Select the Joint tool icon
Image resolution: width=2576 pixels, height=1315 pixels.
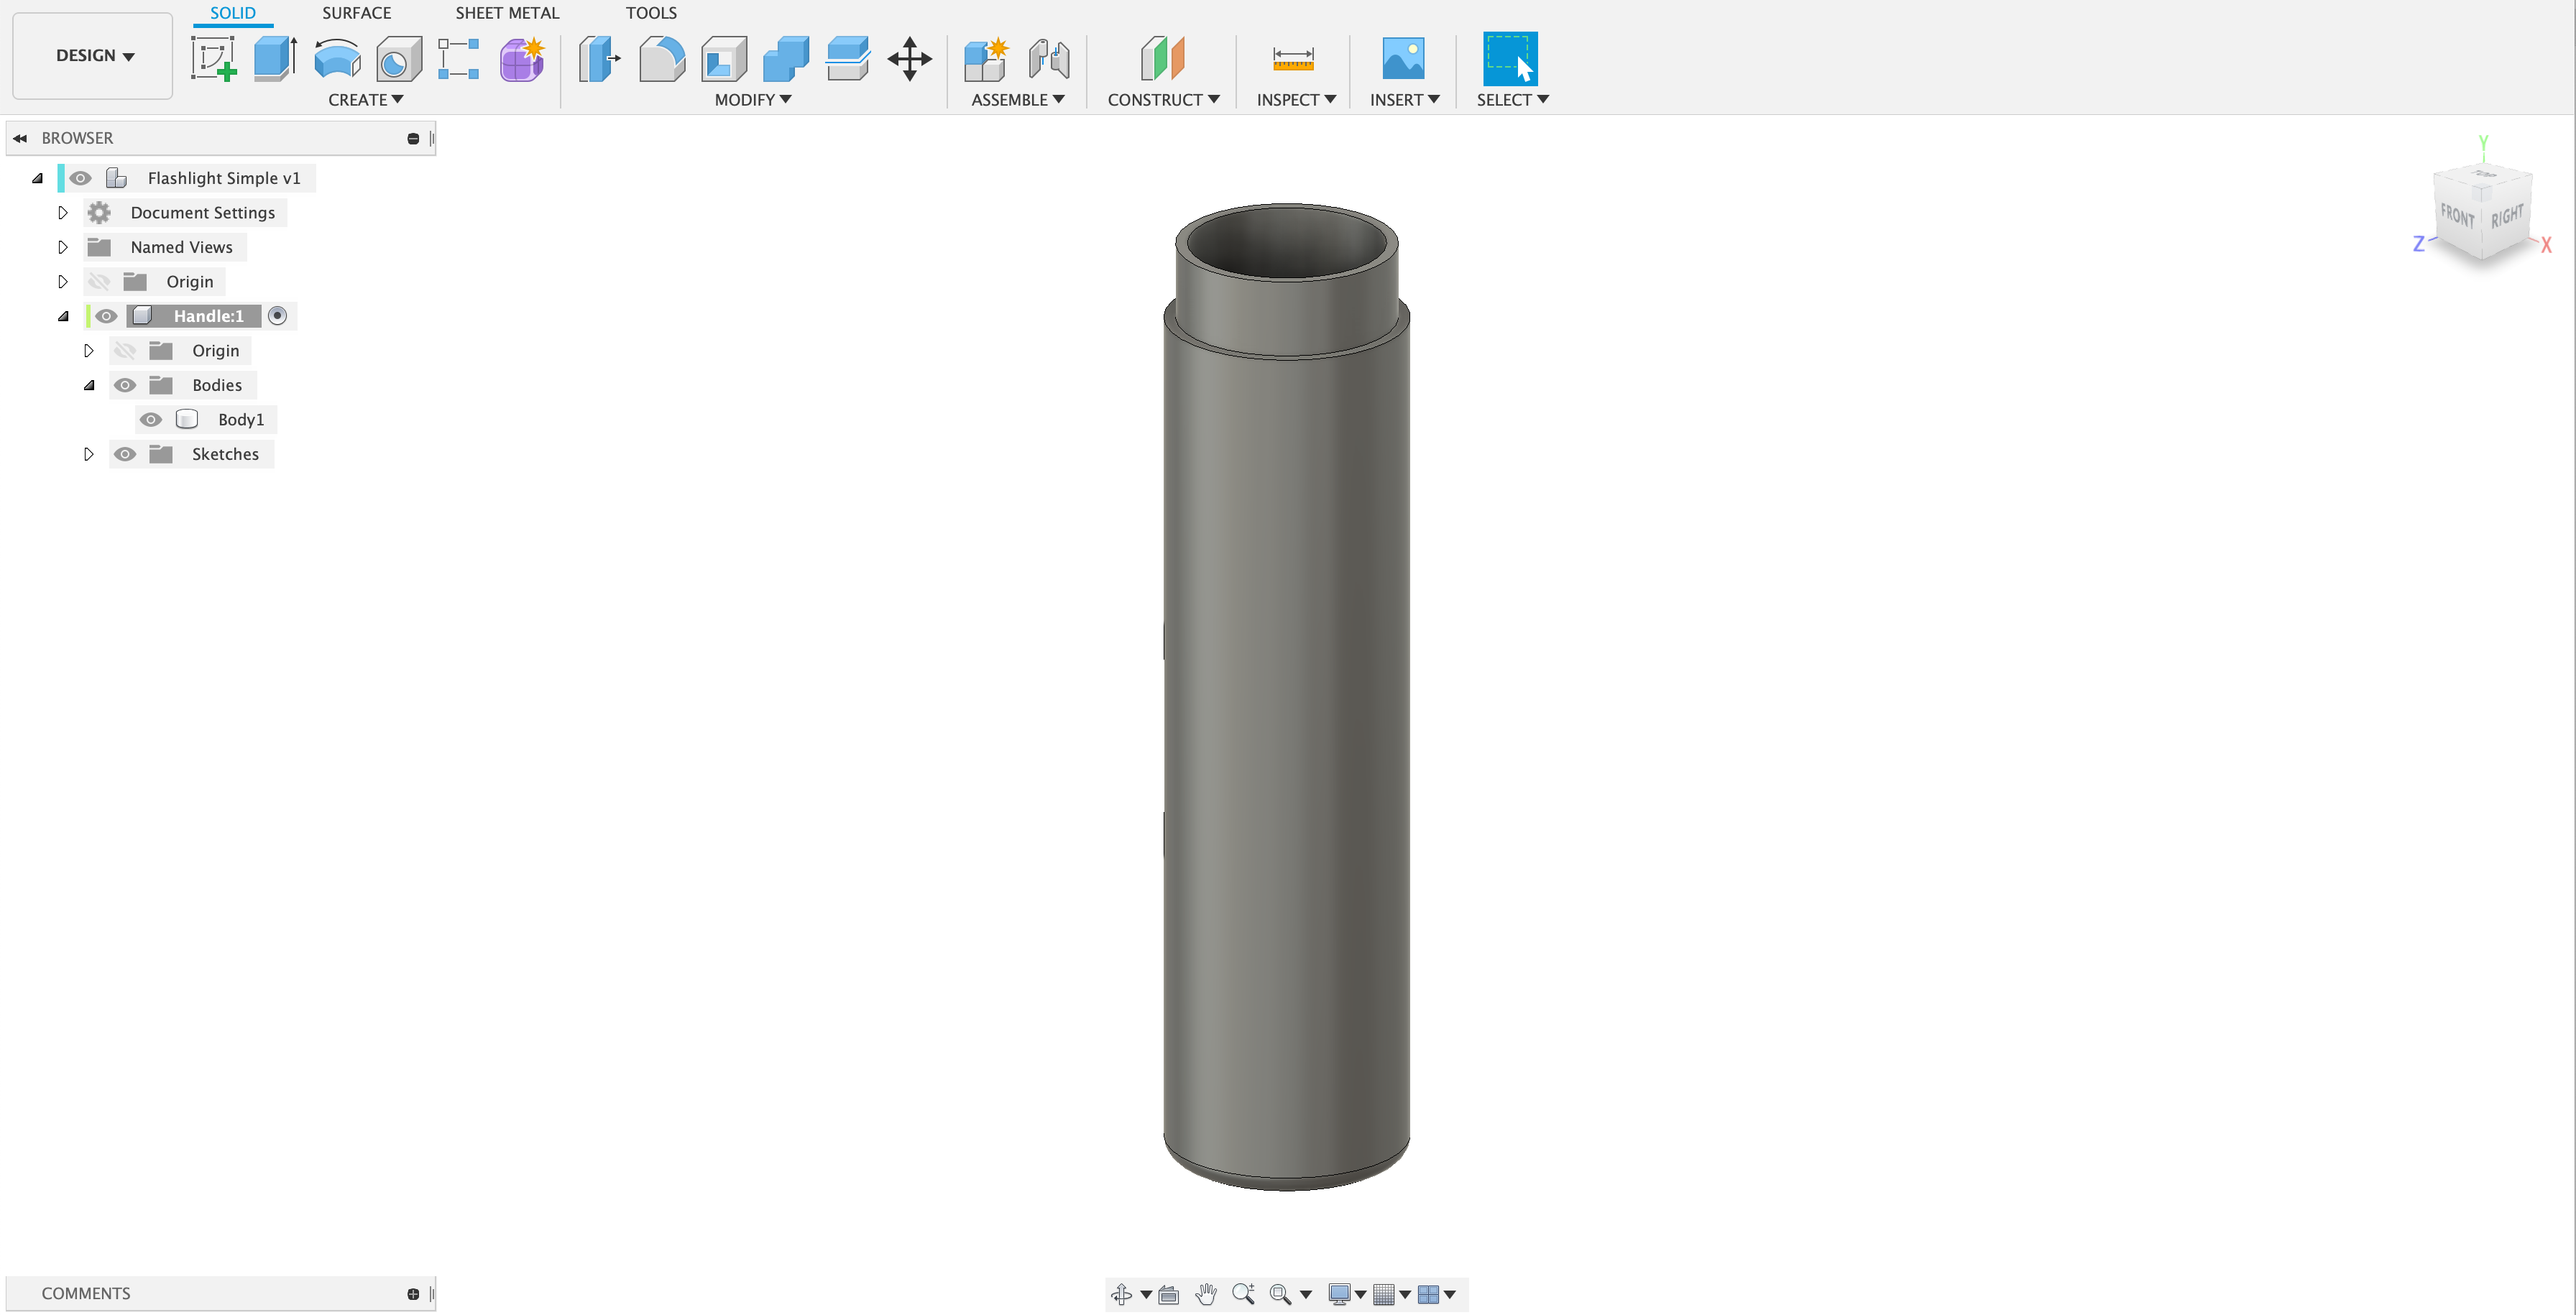click(x=1049, y=59)
